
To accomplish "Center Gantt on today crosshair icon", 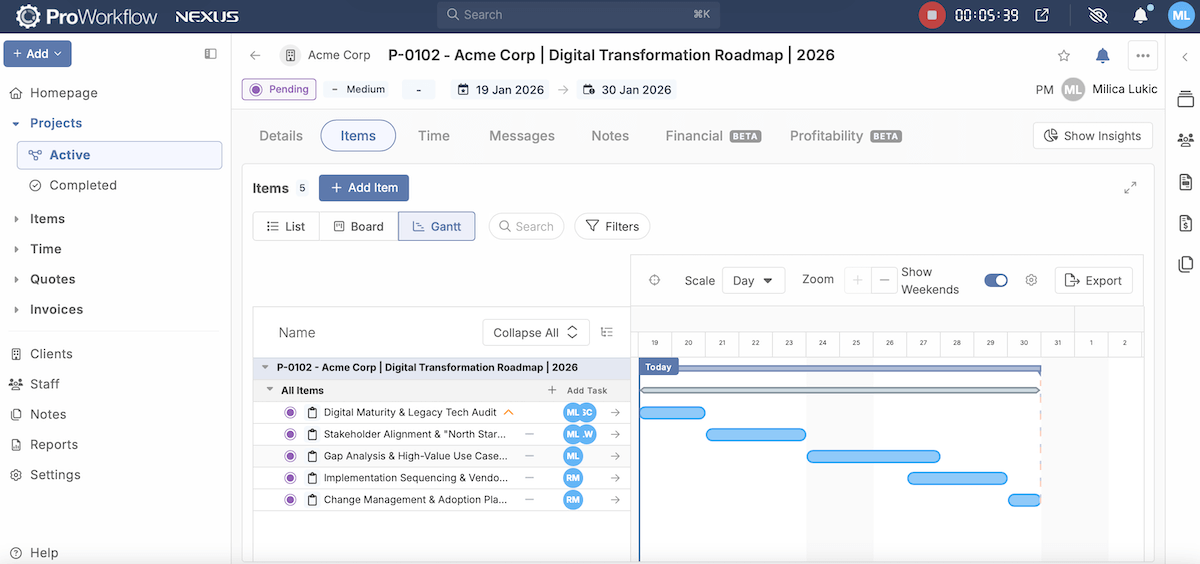I will pyautogui.click(x=655, y=280).
